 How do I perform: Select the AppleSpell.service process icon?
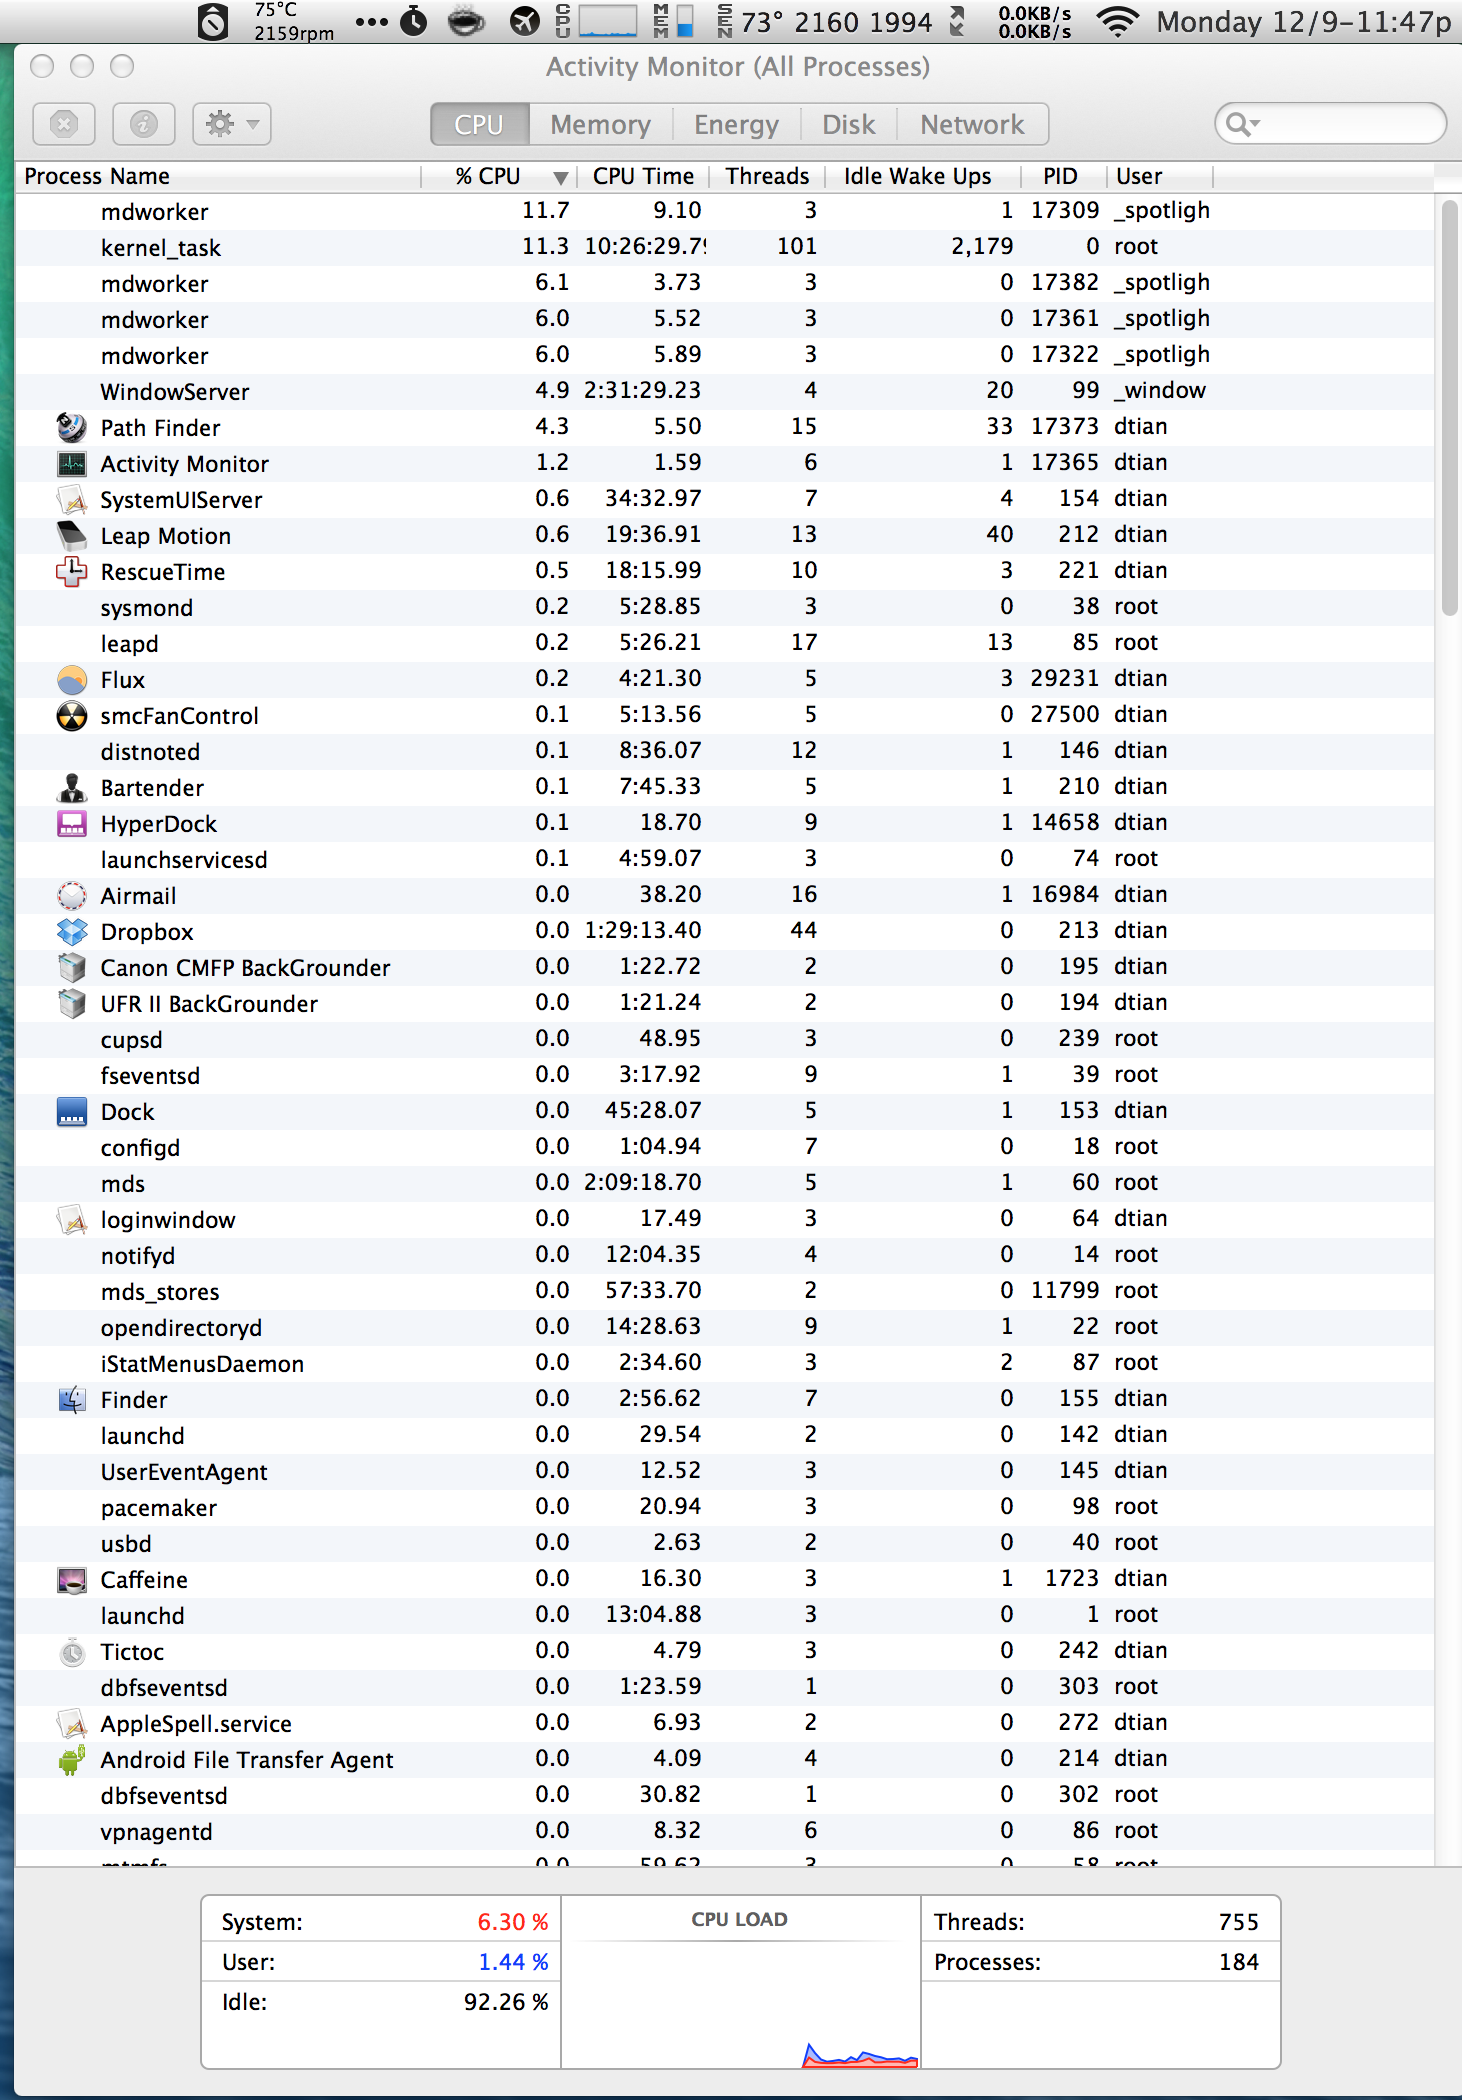(72, 1724)
